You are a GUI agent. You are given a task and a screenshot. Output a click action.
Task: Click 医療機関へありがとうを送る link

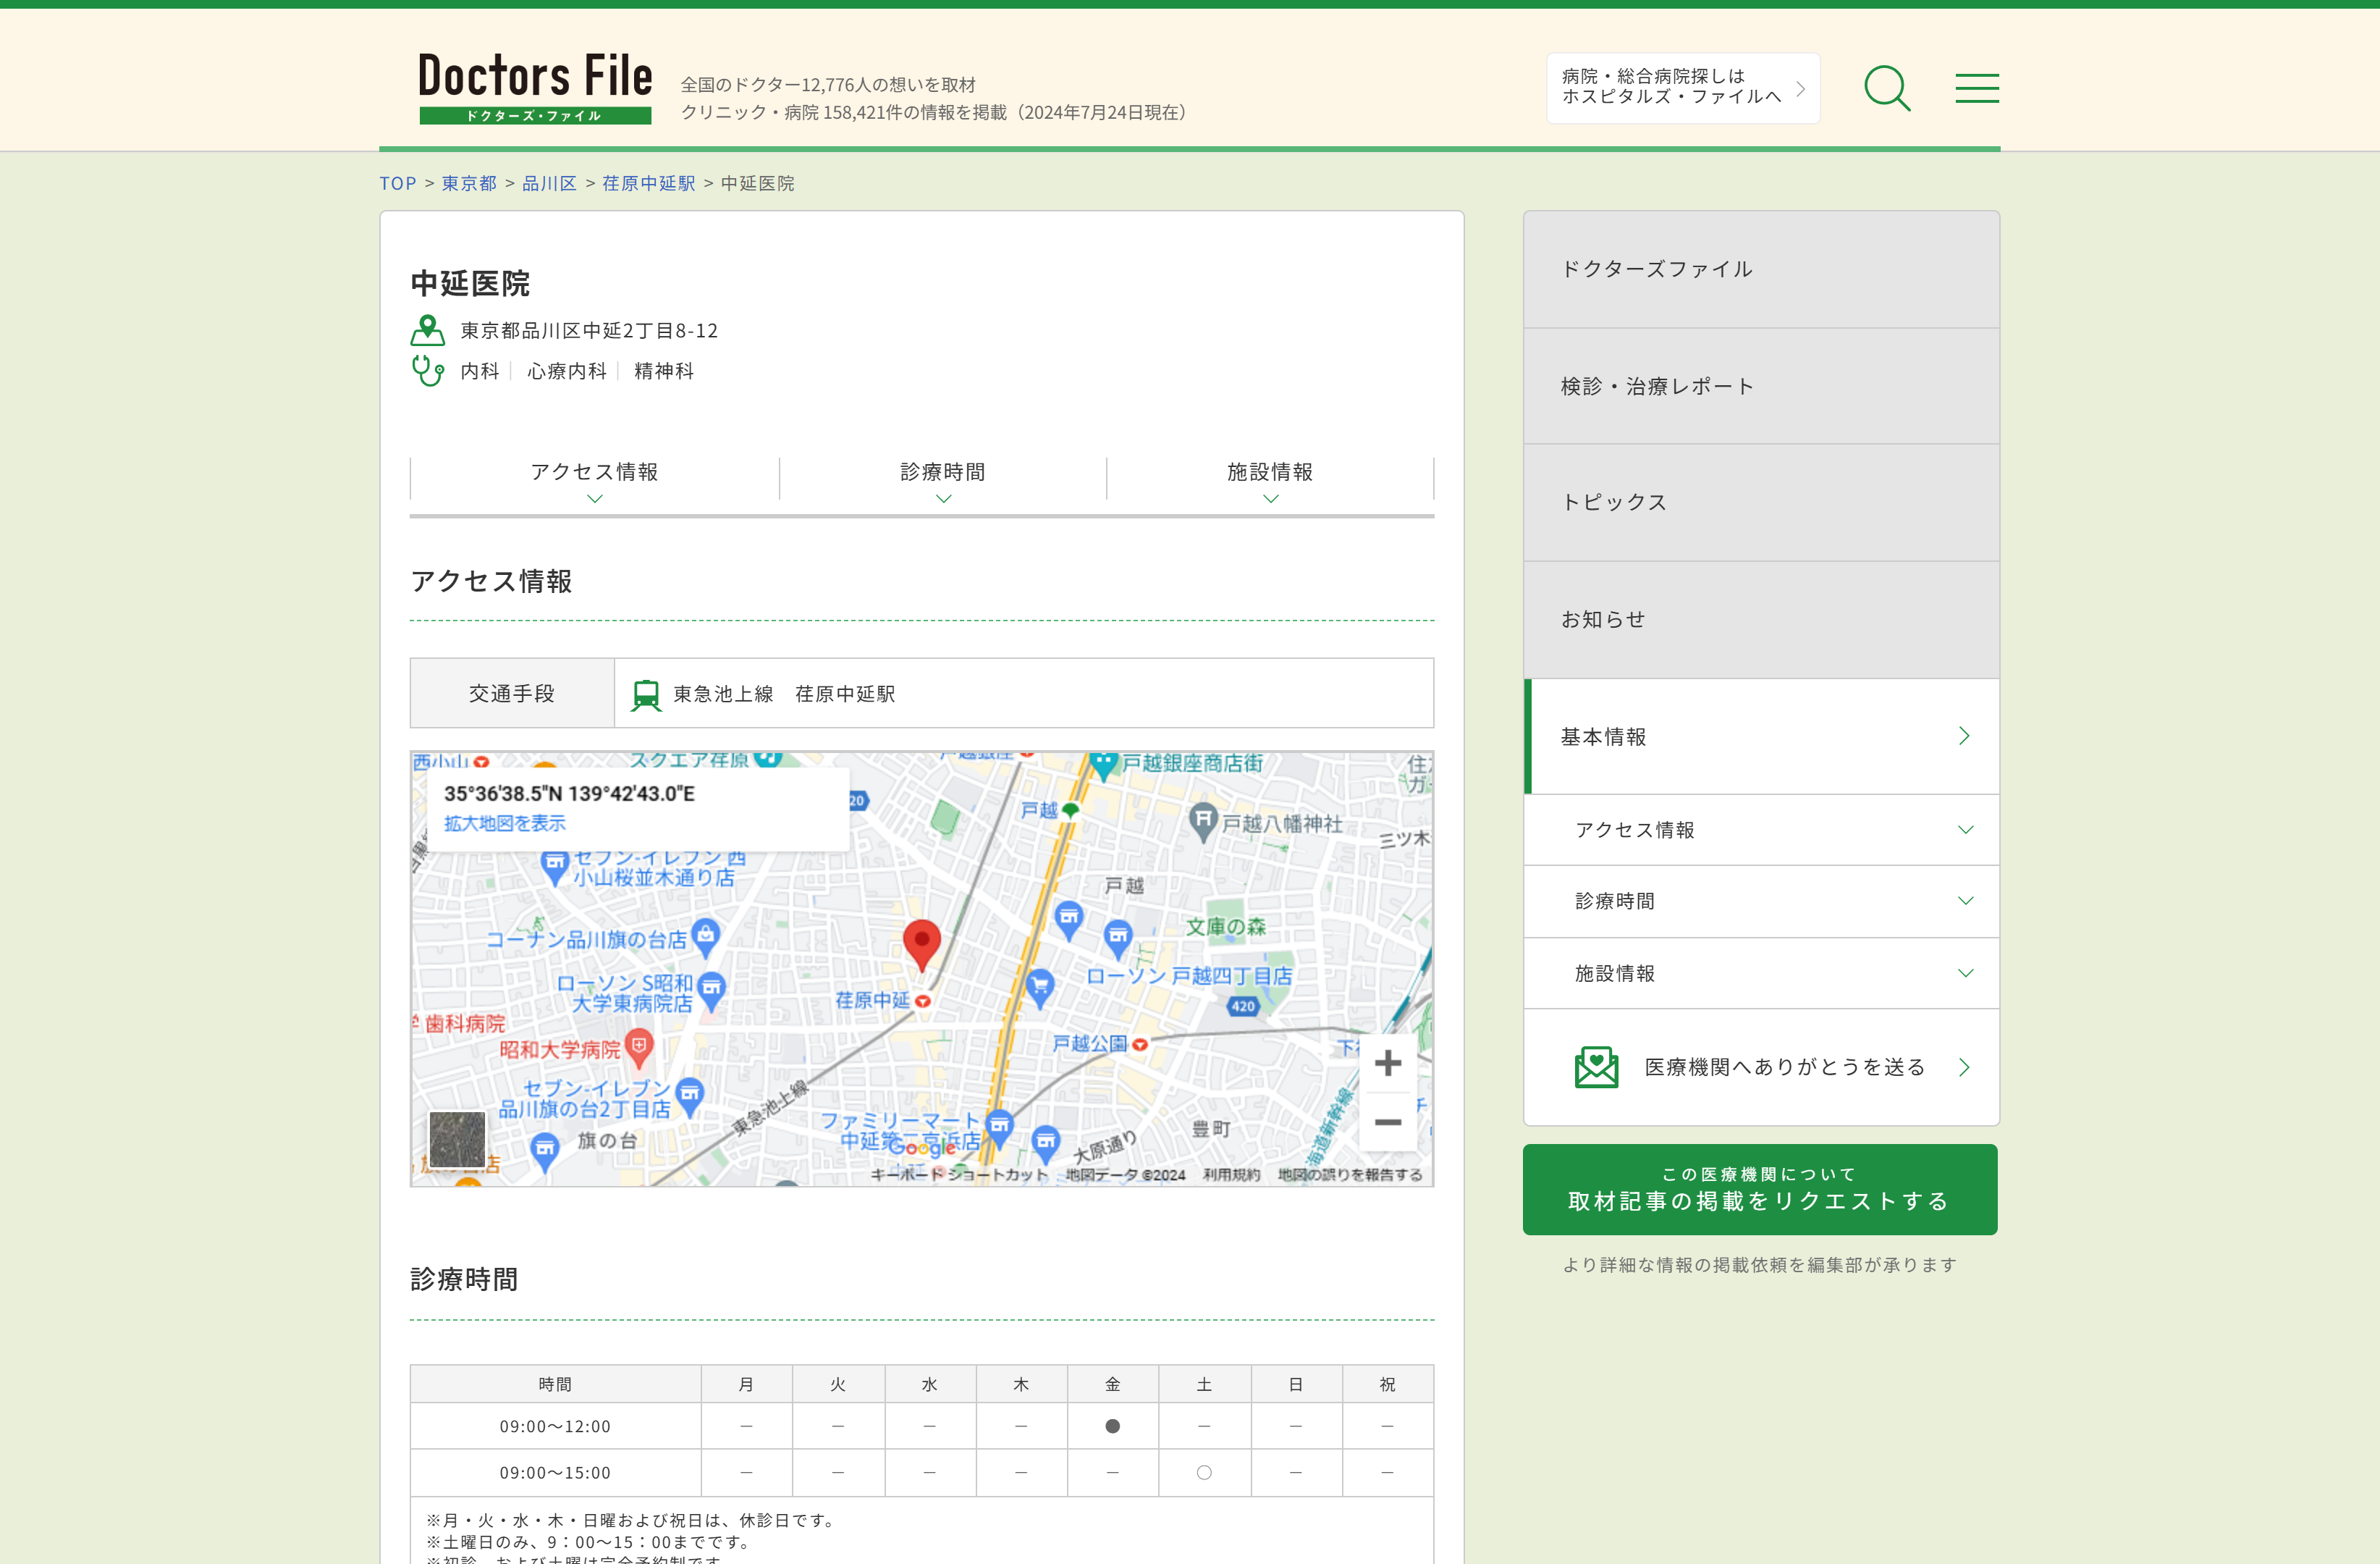(1761, 1067)
